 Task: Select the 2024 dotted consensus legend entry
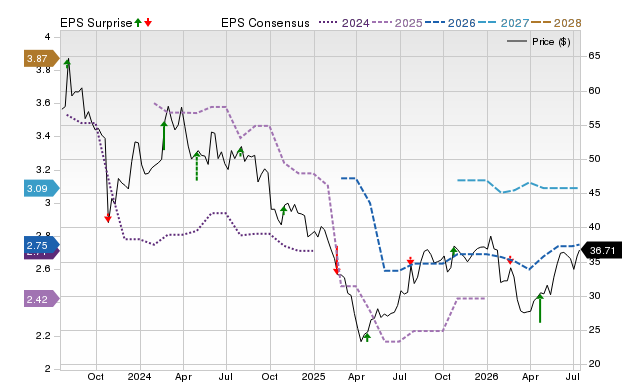[344, 23]
